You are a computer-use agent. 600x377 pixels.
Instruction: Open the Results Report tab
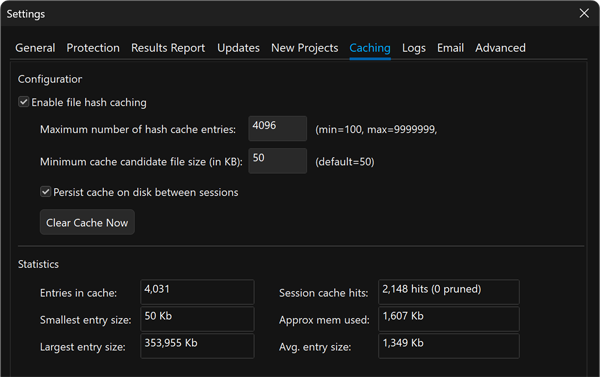click(x=168, y=48)
